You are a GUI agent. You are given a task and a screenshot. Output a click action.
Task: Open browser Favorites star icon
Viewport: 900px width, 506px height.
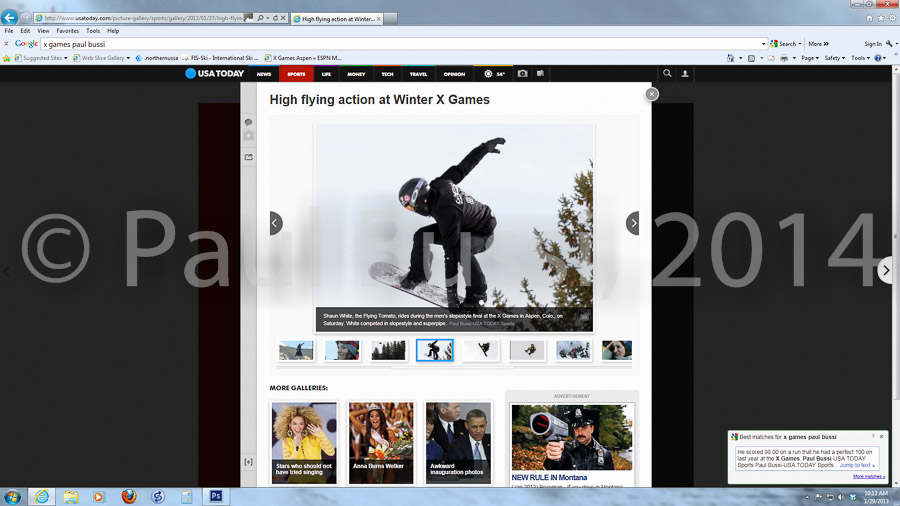(880, 18)
